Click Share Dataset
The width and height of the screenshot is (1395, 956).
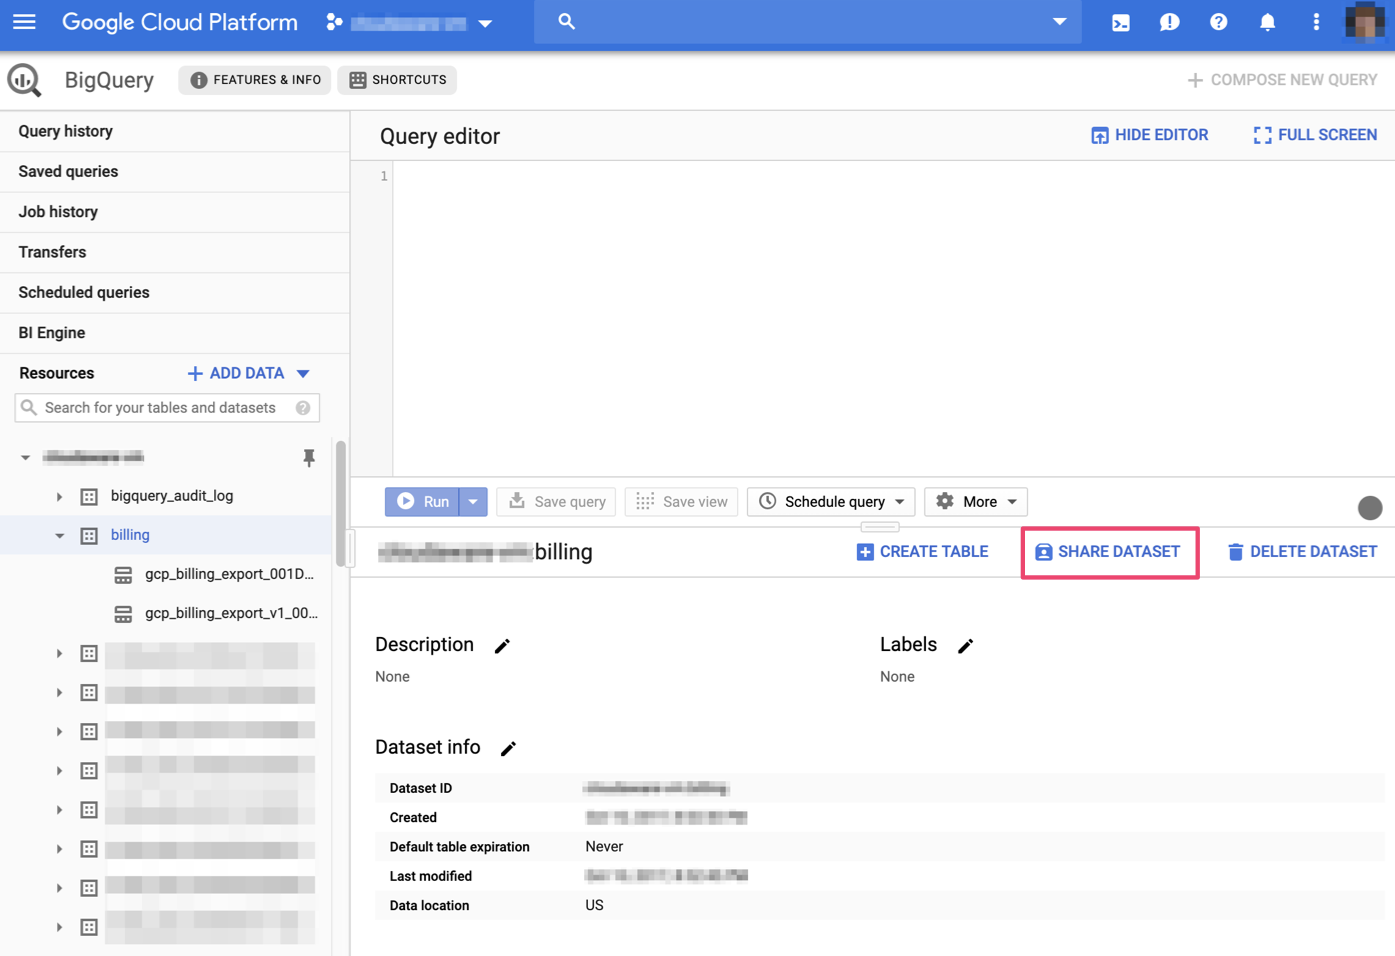(x=1108, y=552)
